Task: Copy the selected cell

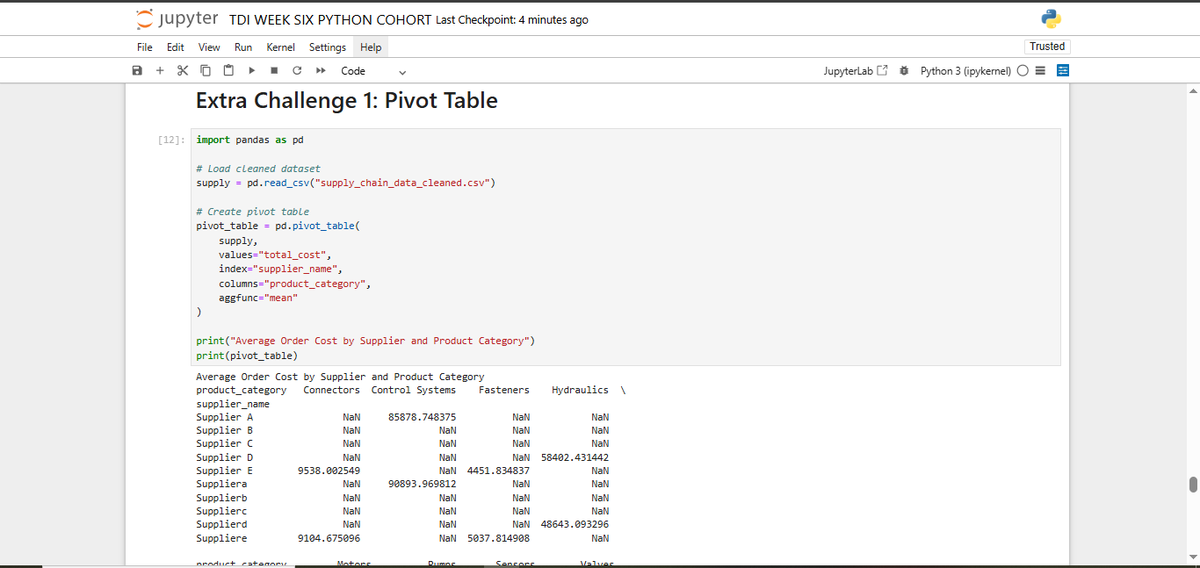Action: pyautogui.click(x=205, y=71)
